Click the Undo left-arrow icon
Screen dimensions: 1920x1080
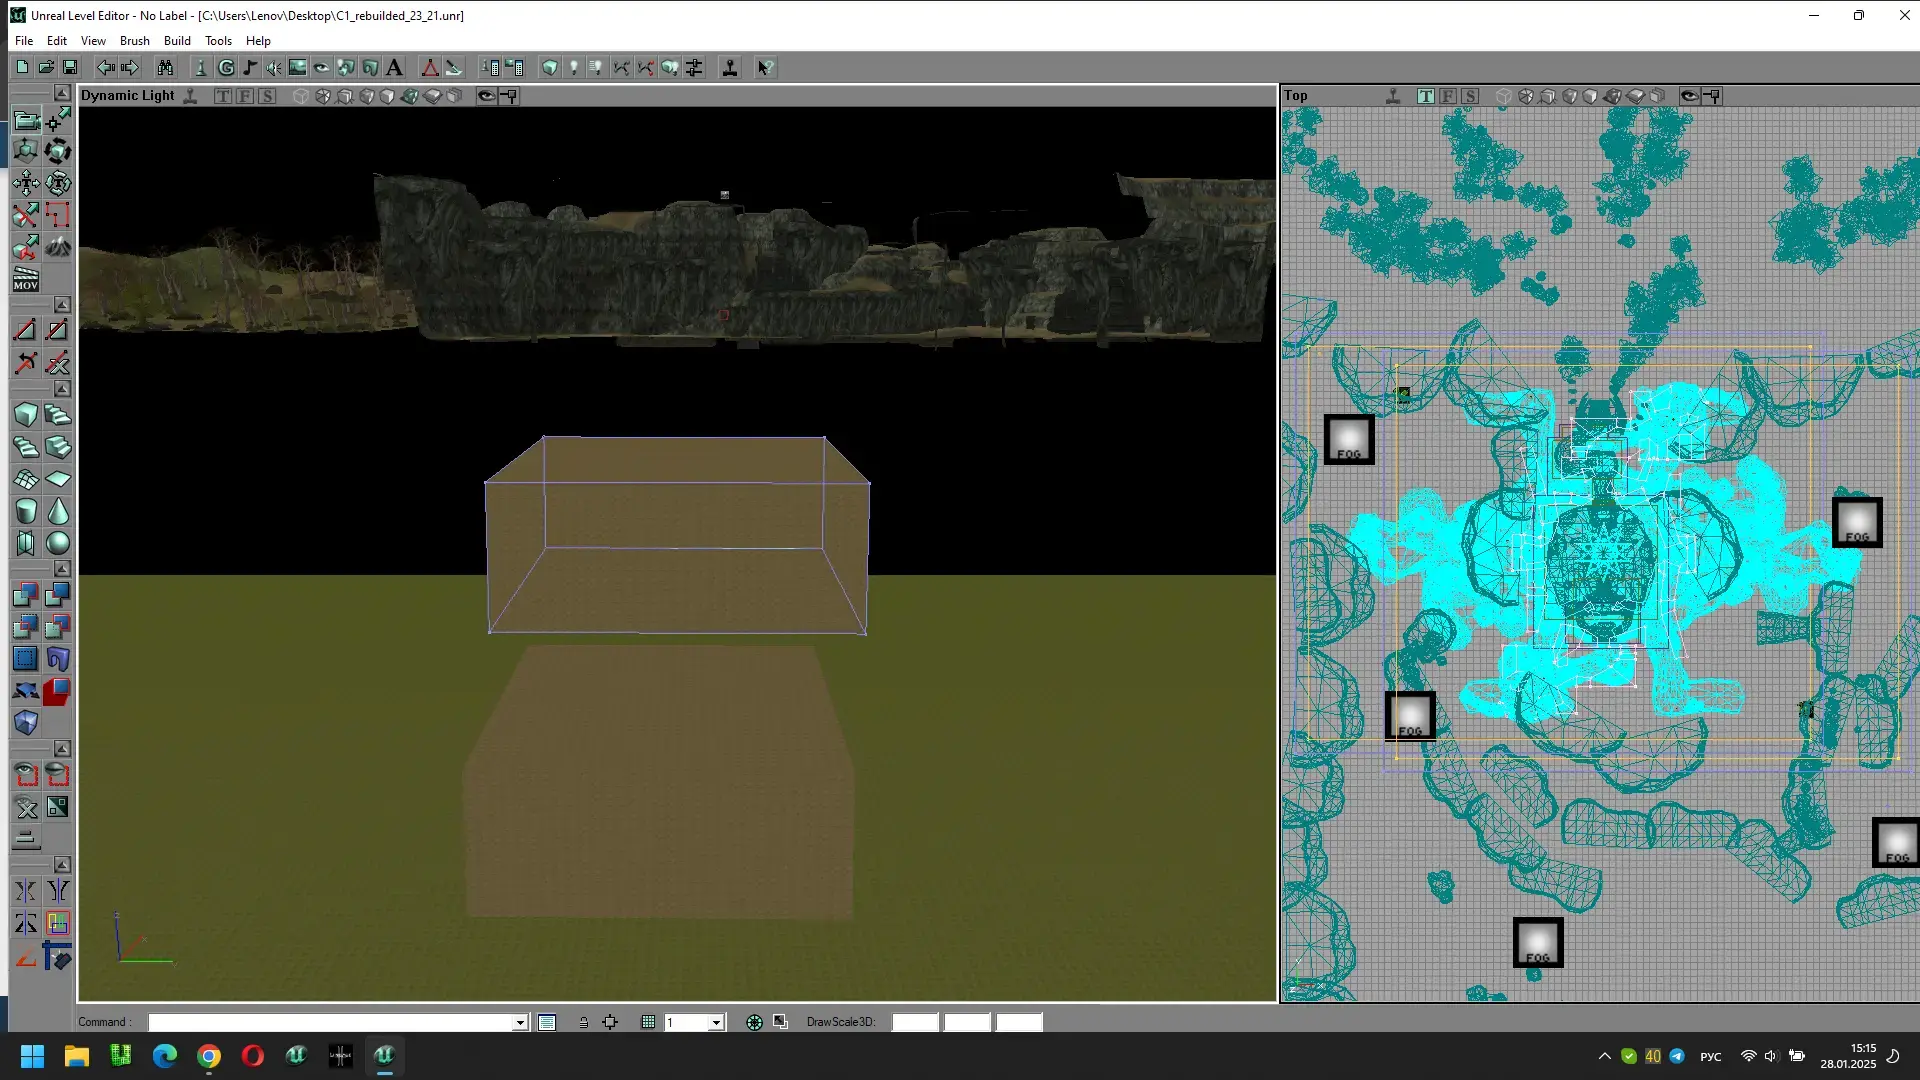105,67
